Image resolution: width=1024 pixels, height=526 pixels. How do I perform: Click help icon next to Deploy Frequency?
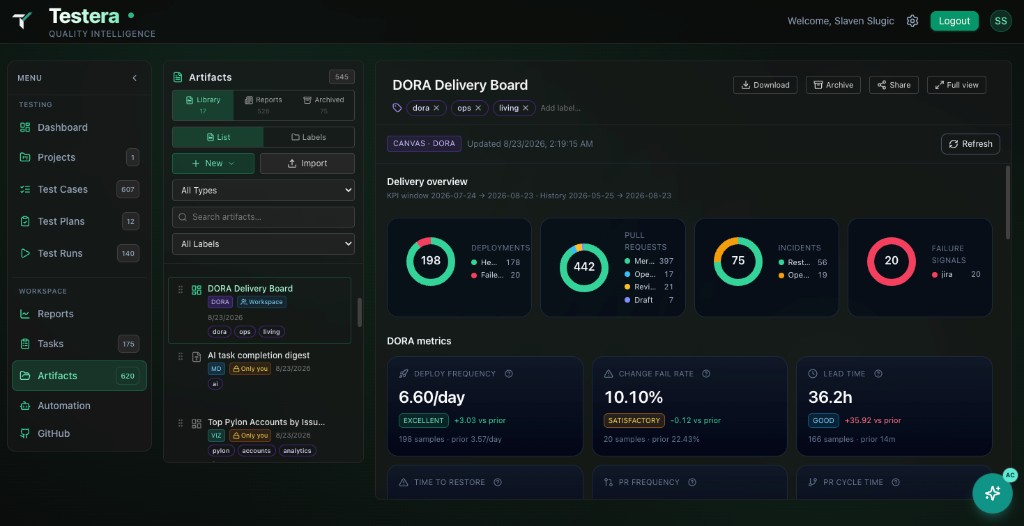tap(509, 374)
